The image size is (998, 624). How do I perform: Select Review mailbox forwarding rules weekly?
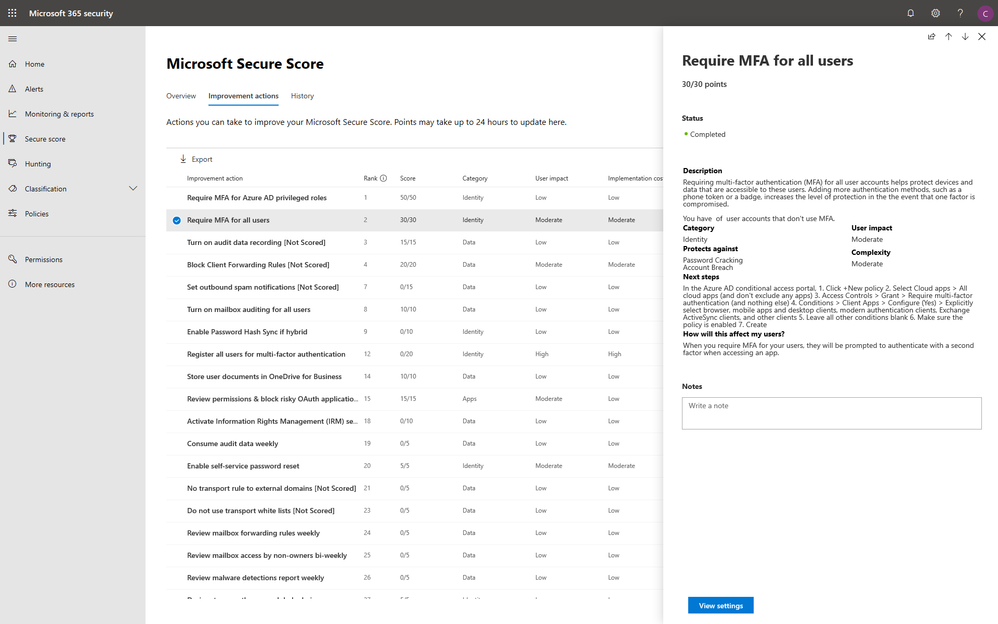tap(414, 533)
